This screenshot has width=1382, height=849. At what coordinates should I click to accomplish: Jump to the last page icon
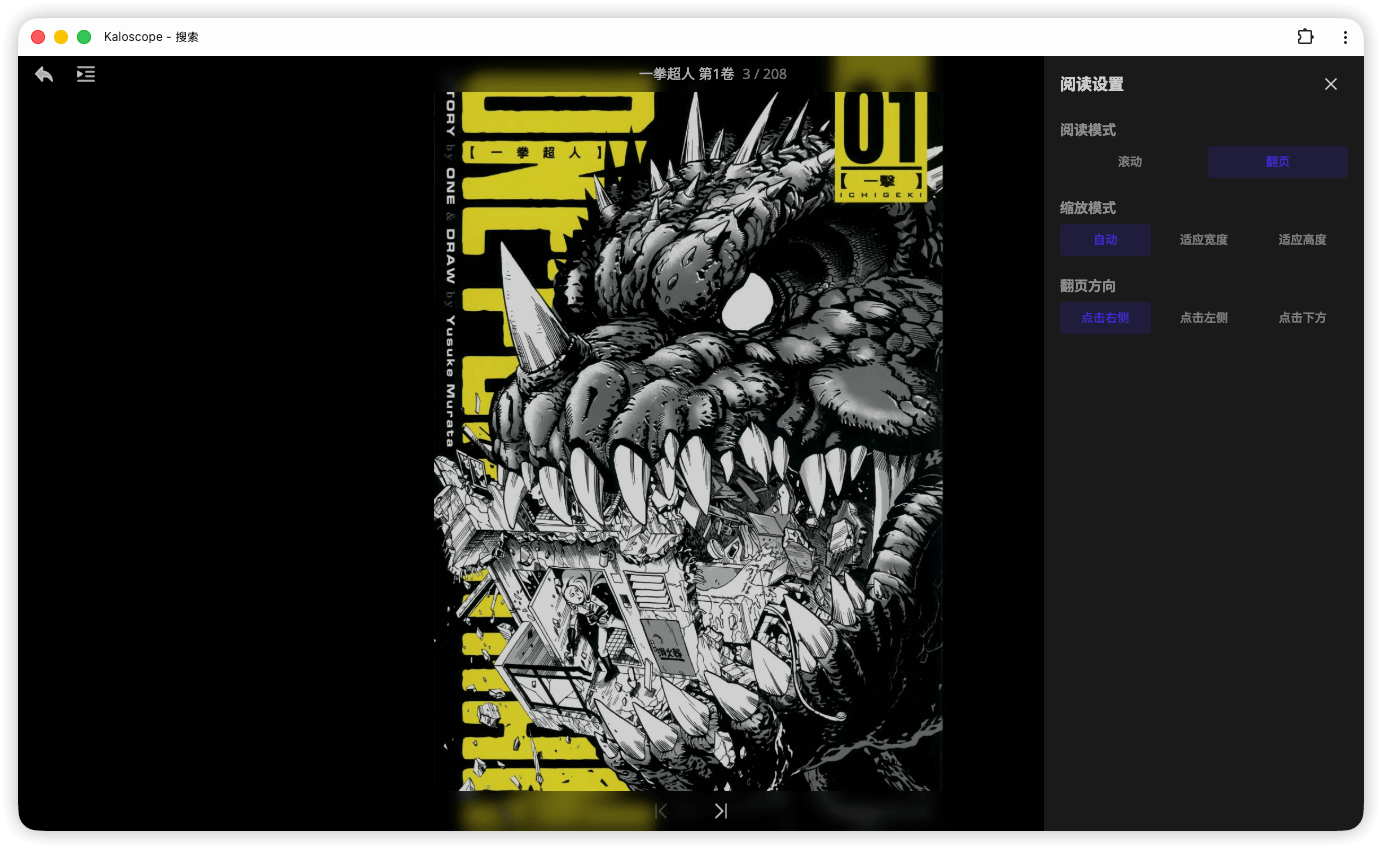721,811
